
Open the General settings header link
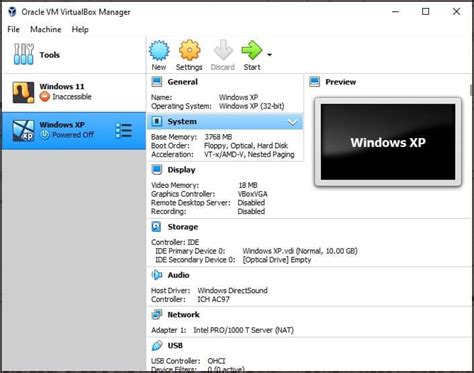click(182, 82)
